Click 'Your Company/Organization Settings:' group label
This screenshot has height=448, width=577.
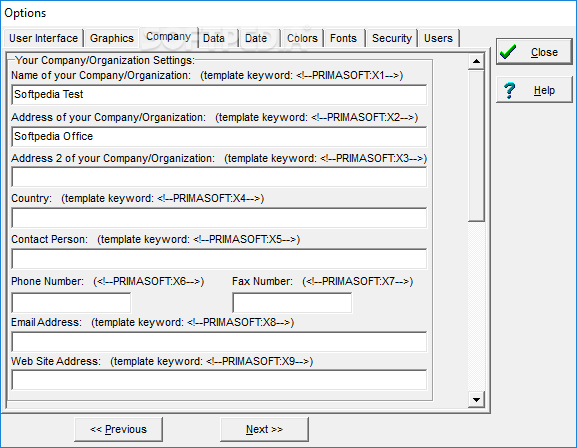[105, 60]
